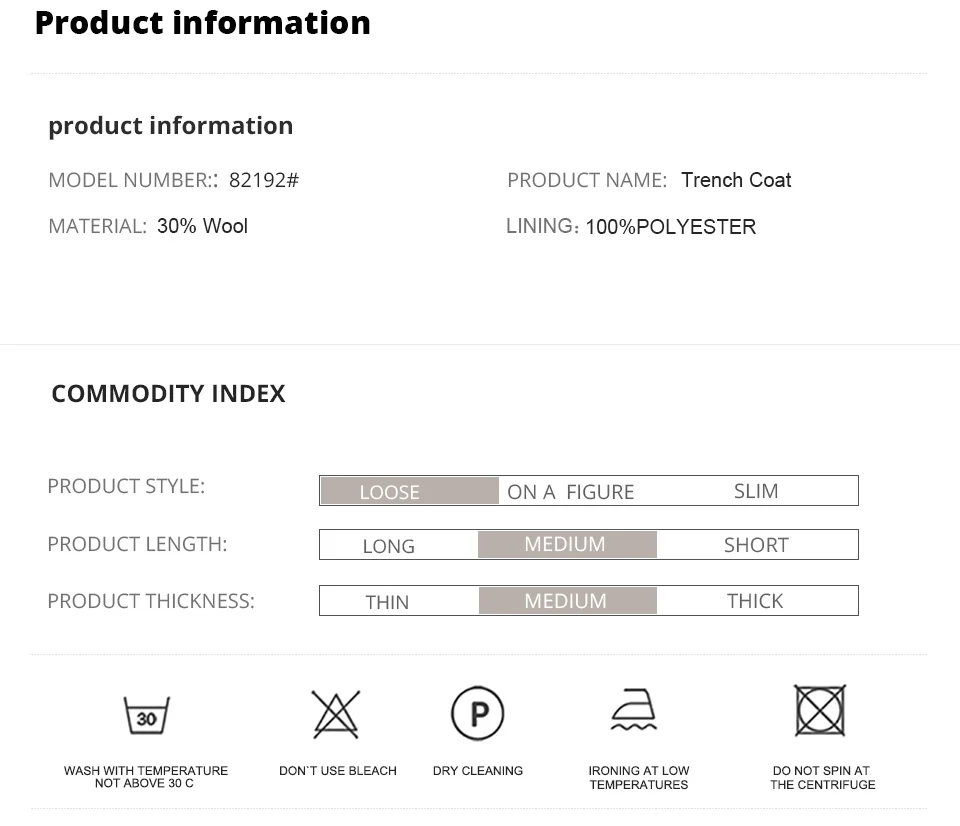Click the Trench Coat product name
This screenshot has height=826, width=960.
pyautogui.click(x=736, y=180)
